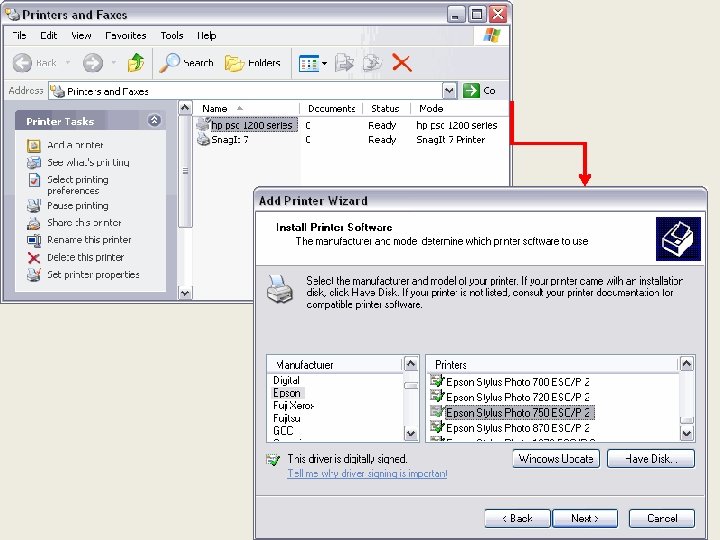720x540 pixels.
Task: Click Set printer properties task
Action: [x=93, y=275]
